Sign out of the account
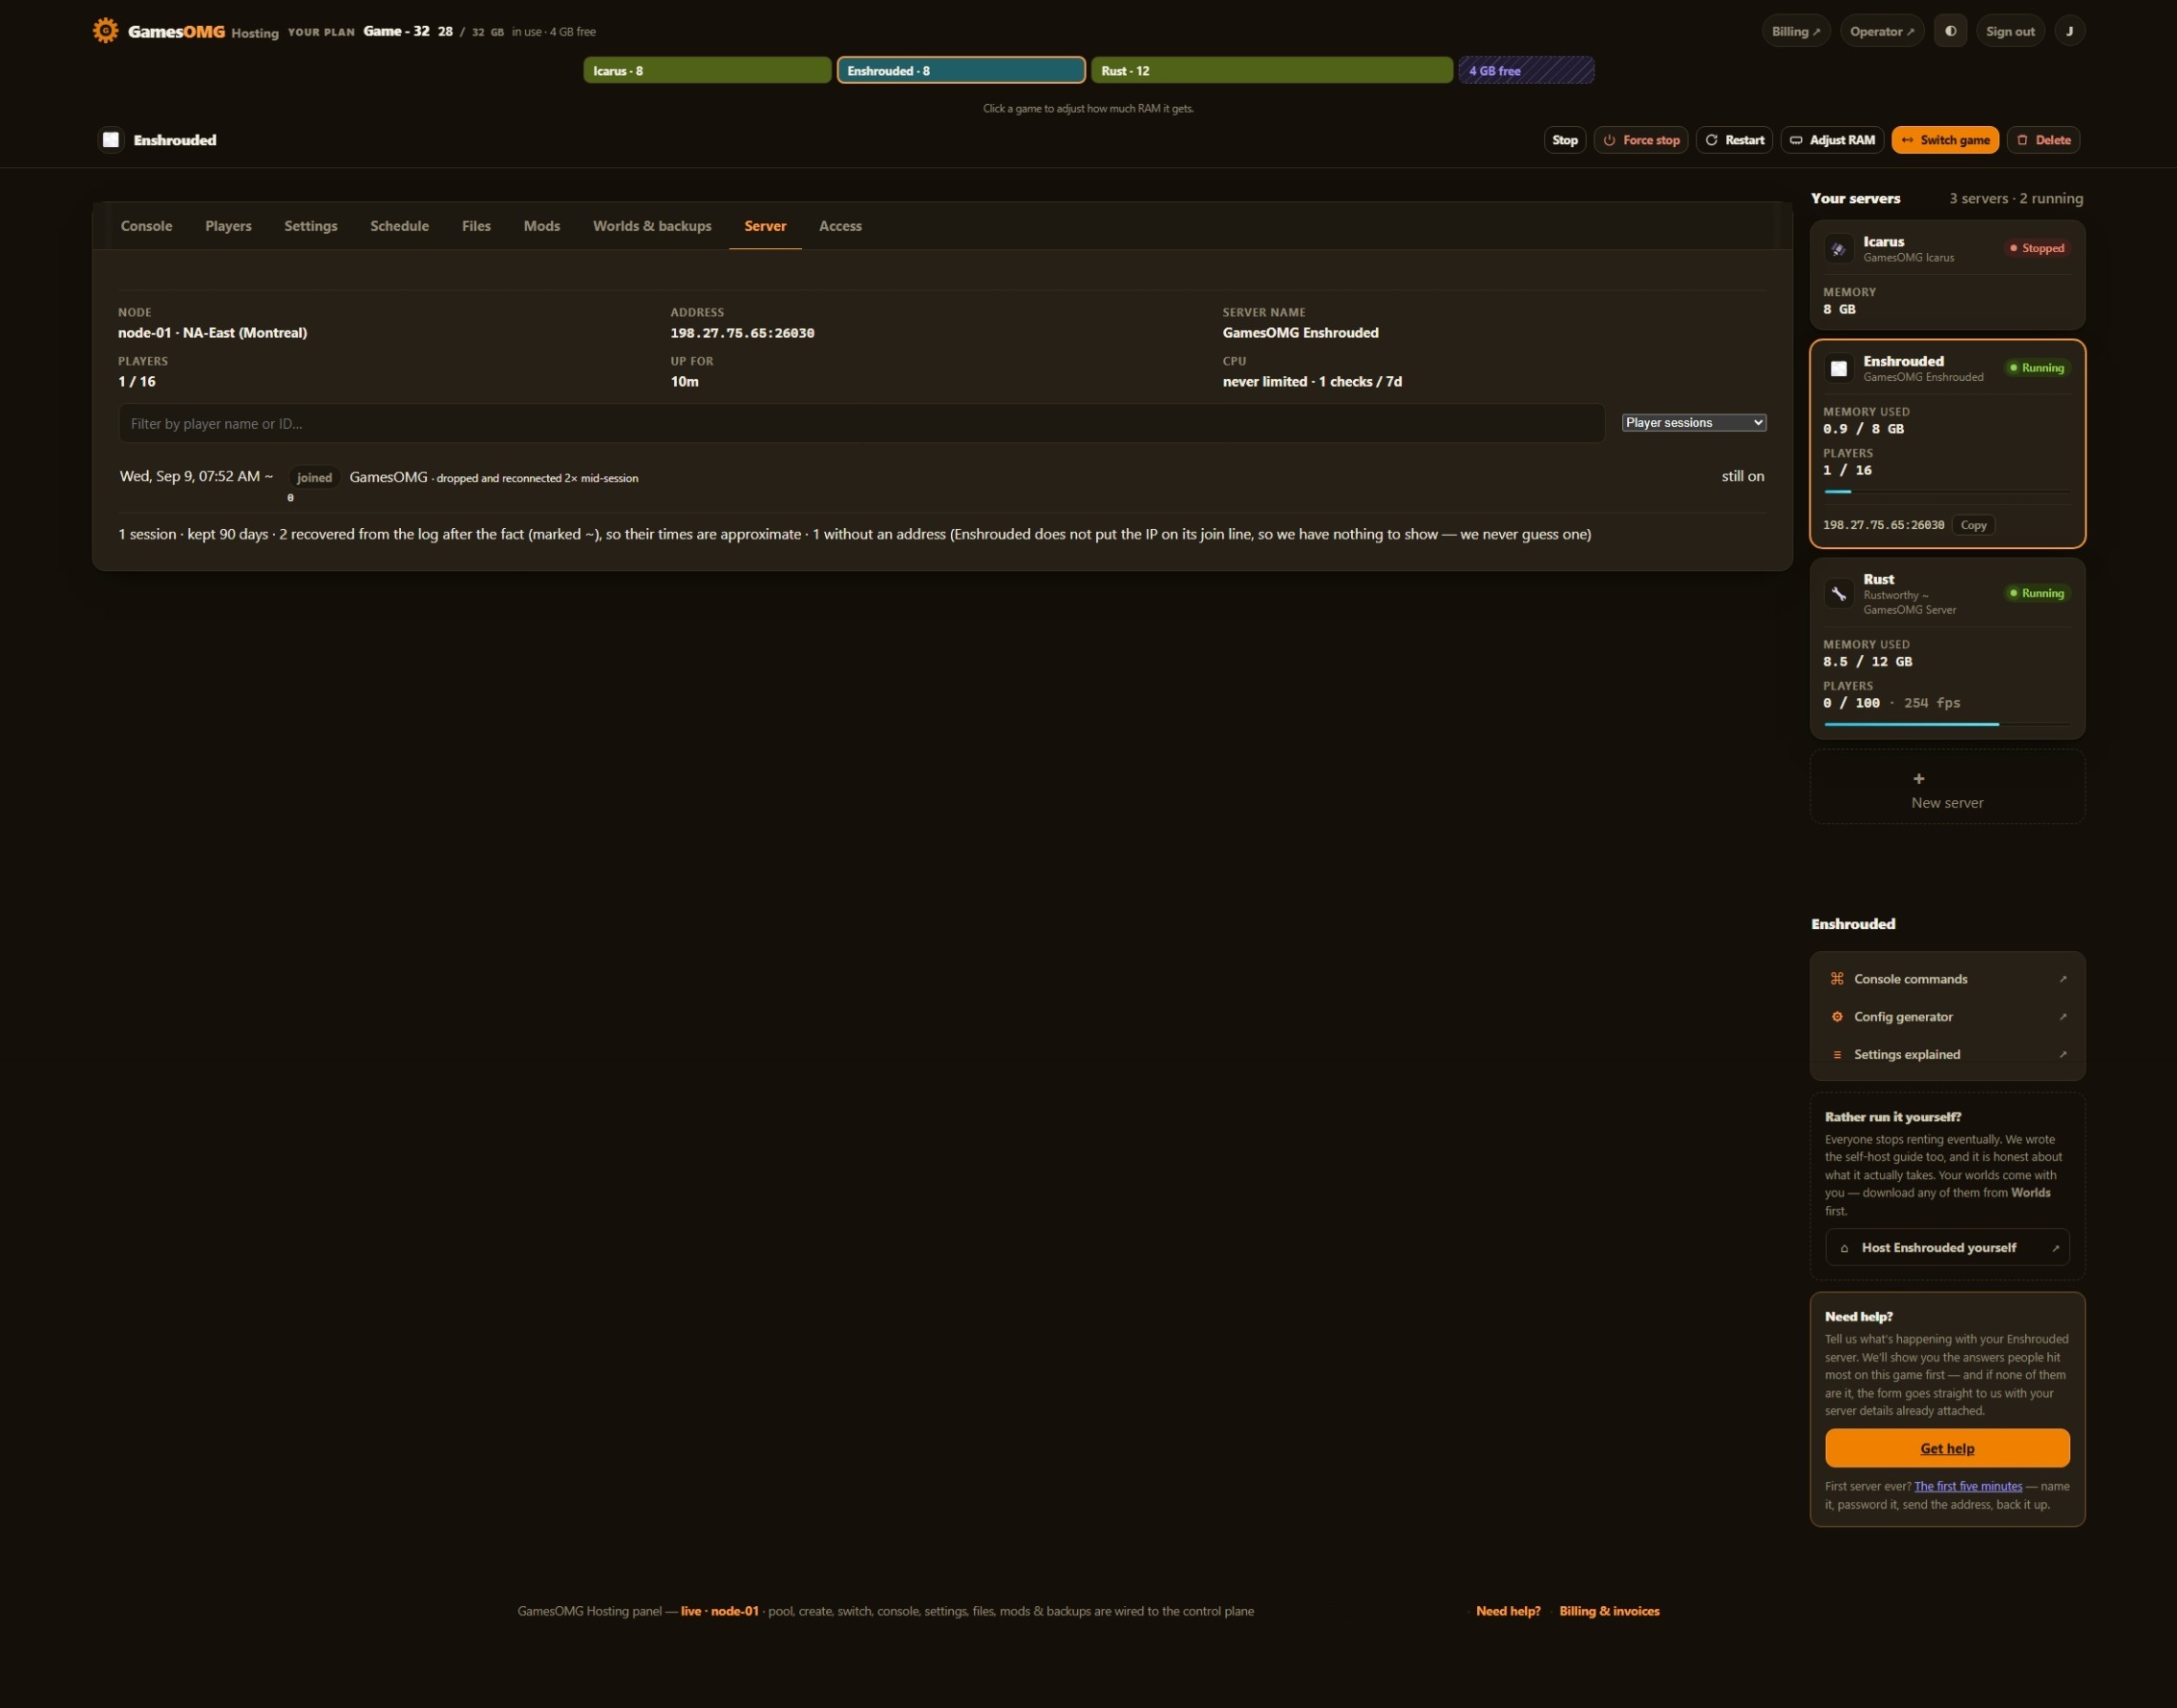 (2009, 31)
